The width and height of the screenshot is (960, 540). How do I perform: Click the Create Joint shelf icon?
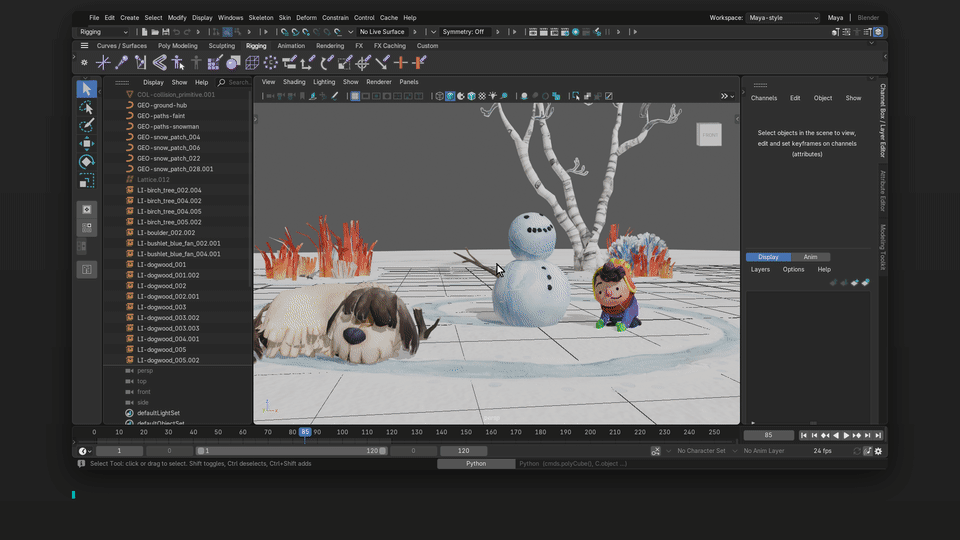(121, 62)
